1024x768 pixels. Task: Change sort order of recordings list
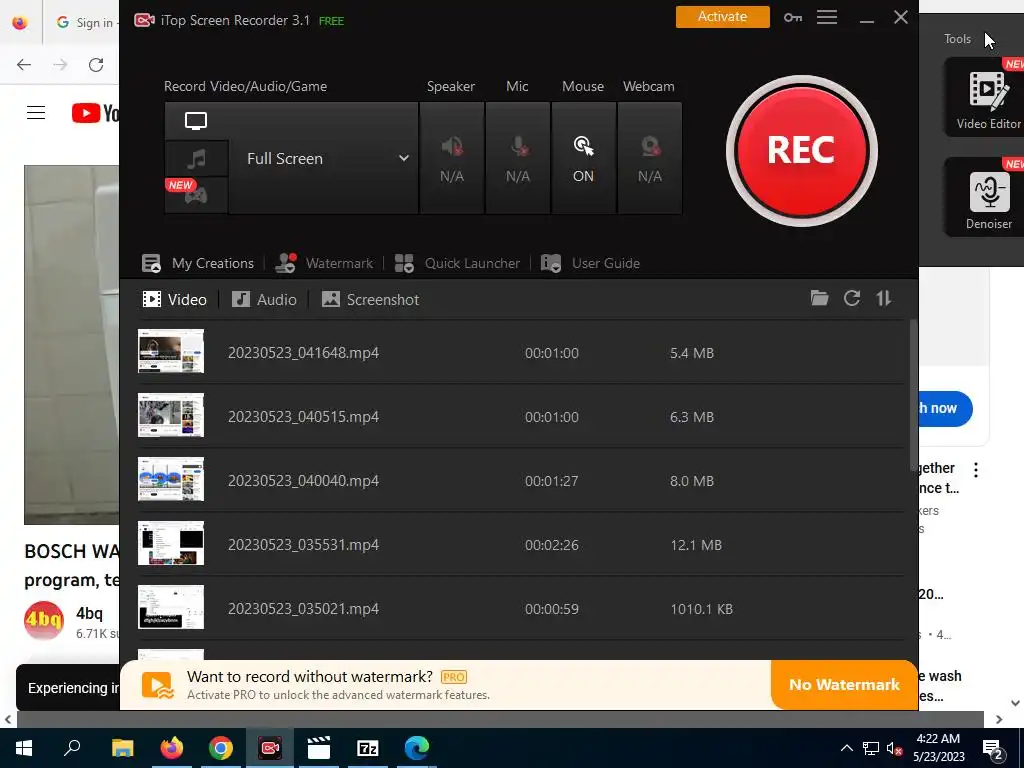[884, 298]
